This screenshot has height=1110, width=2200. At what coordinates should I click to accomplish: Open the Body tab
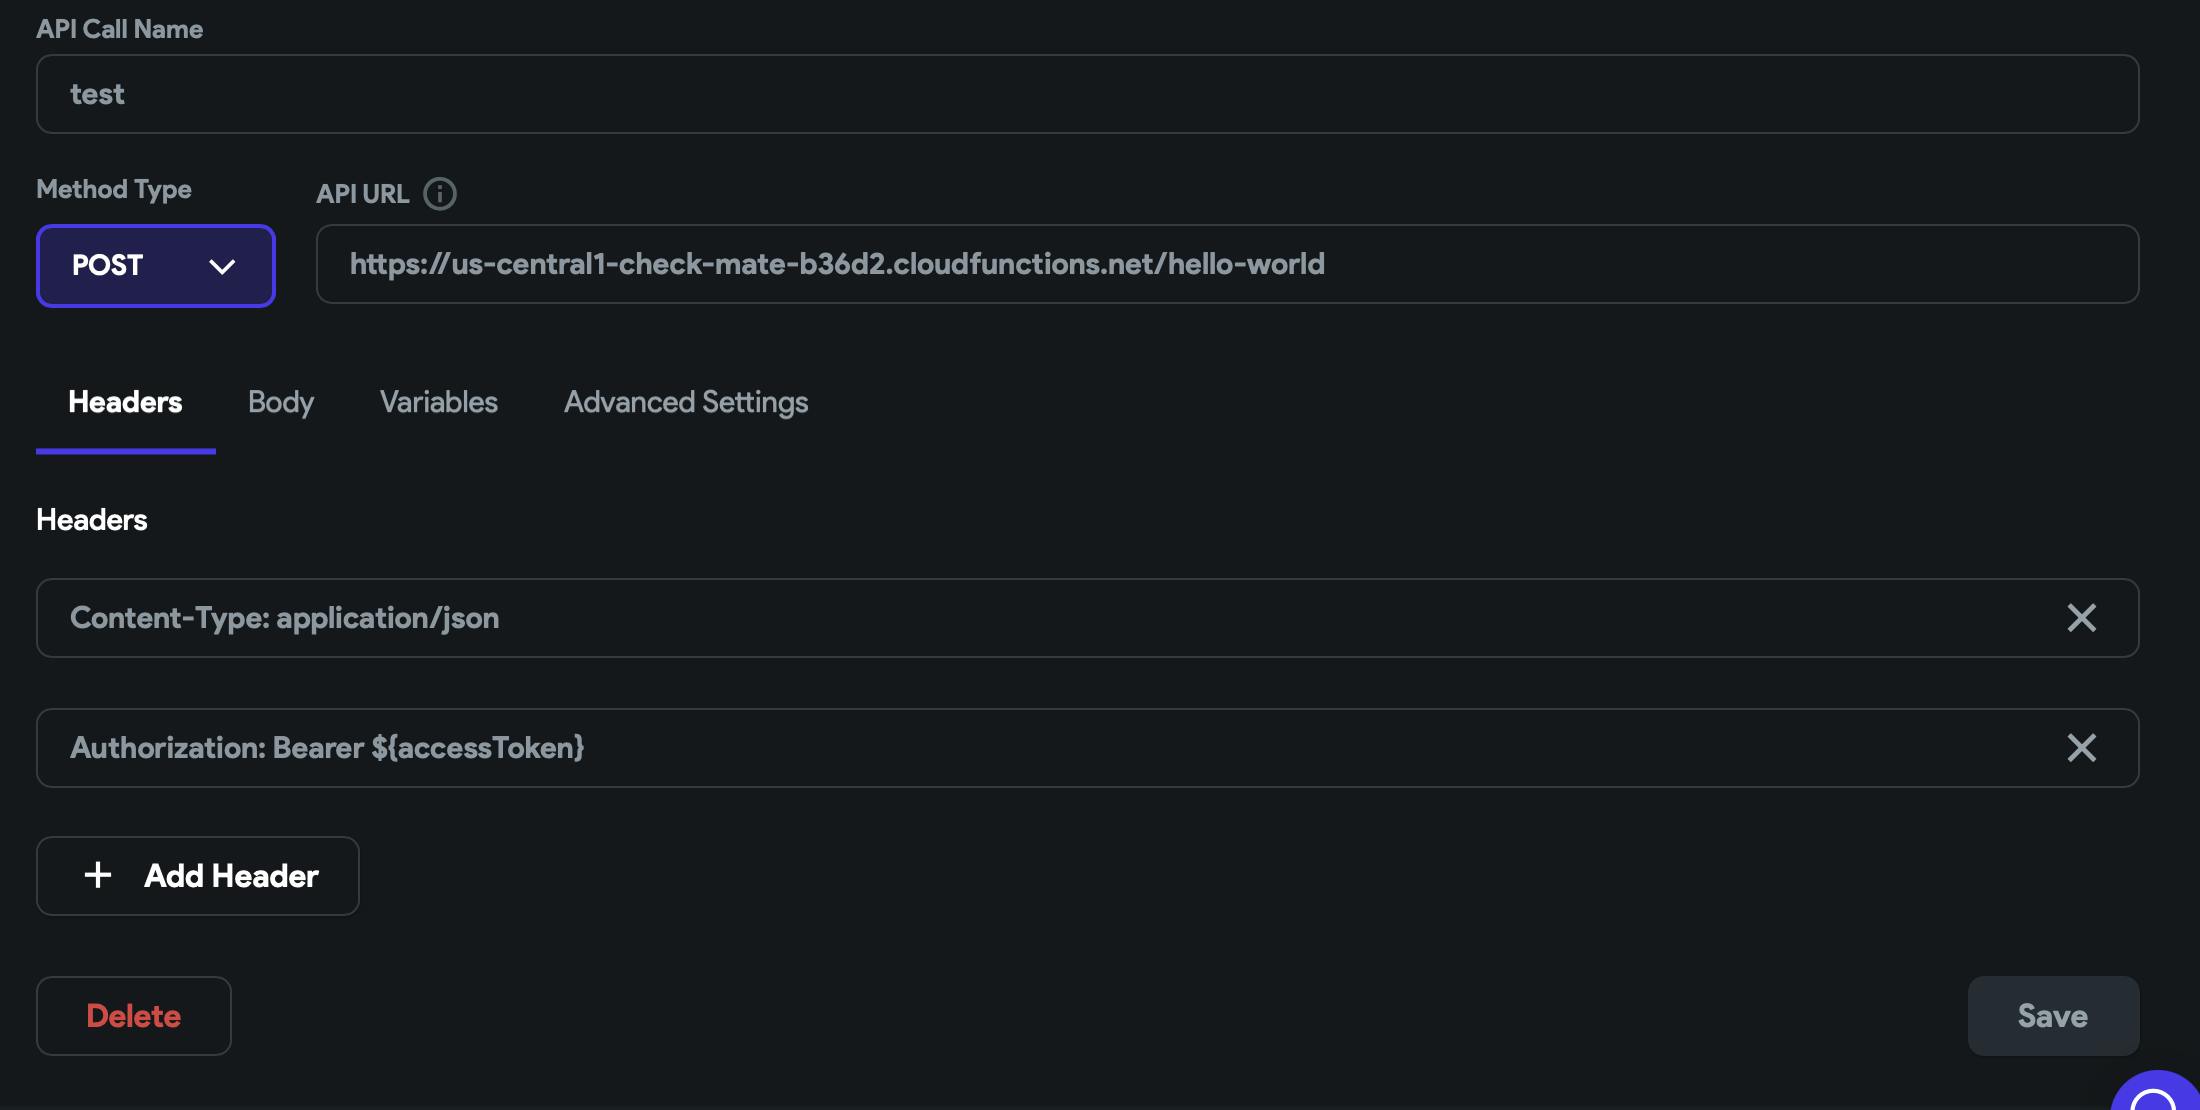280,402
